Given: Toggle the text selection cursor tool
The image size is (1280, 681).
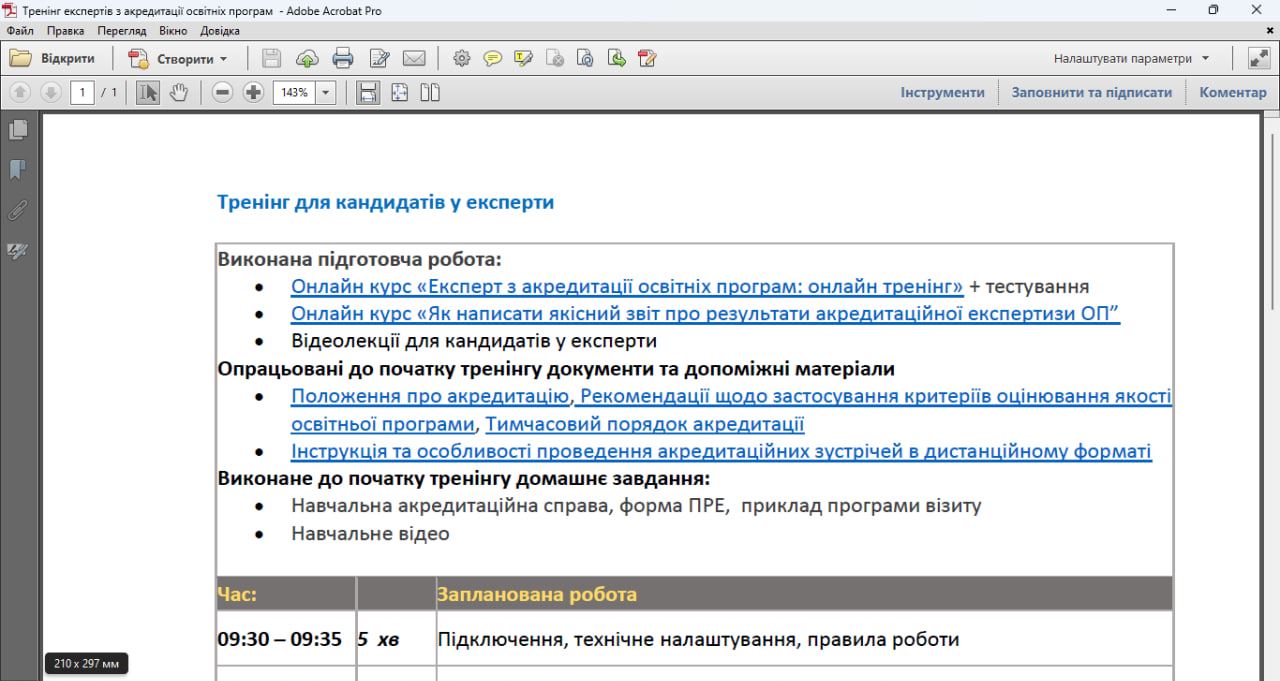Looking at the screenshot, I should (148, 93).
